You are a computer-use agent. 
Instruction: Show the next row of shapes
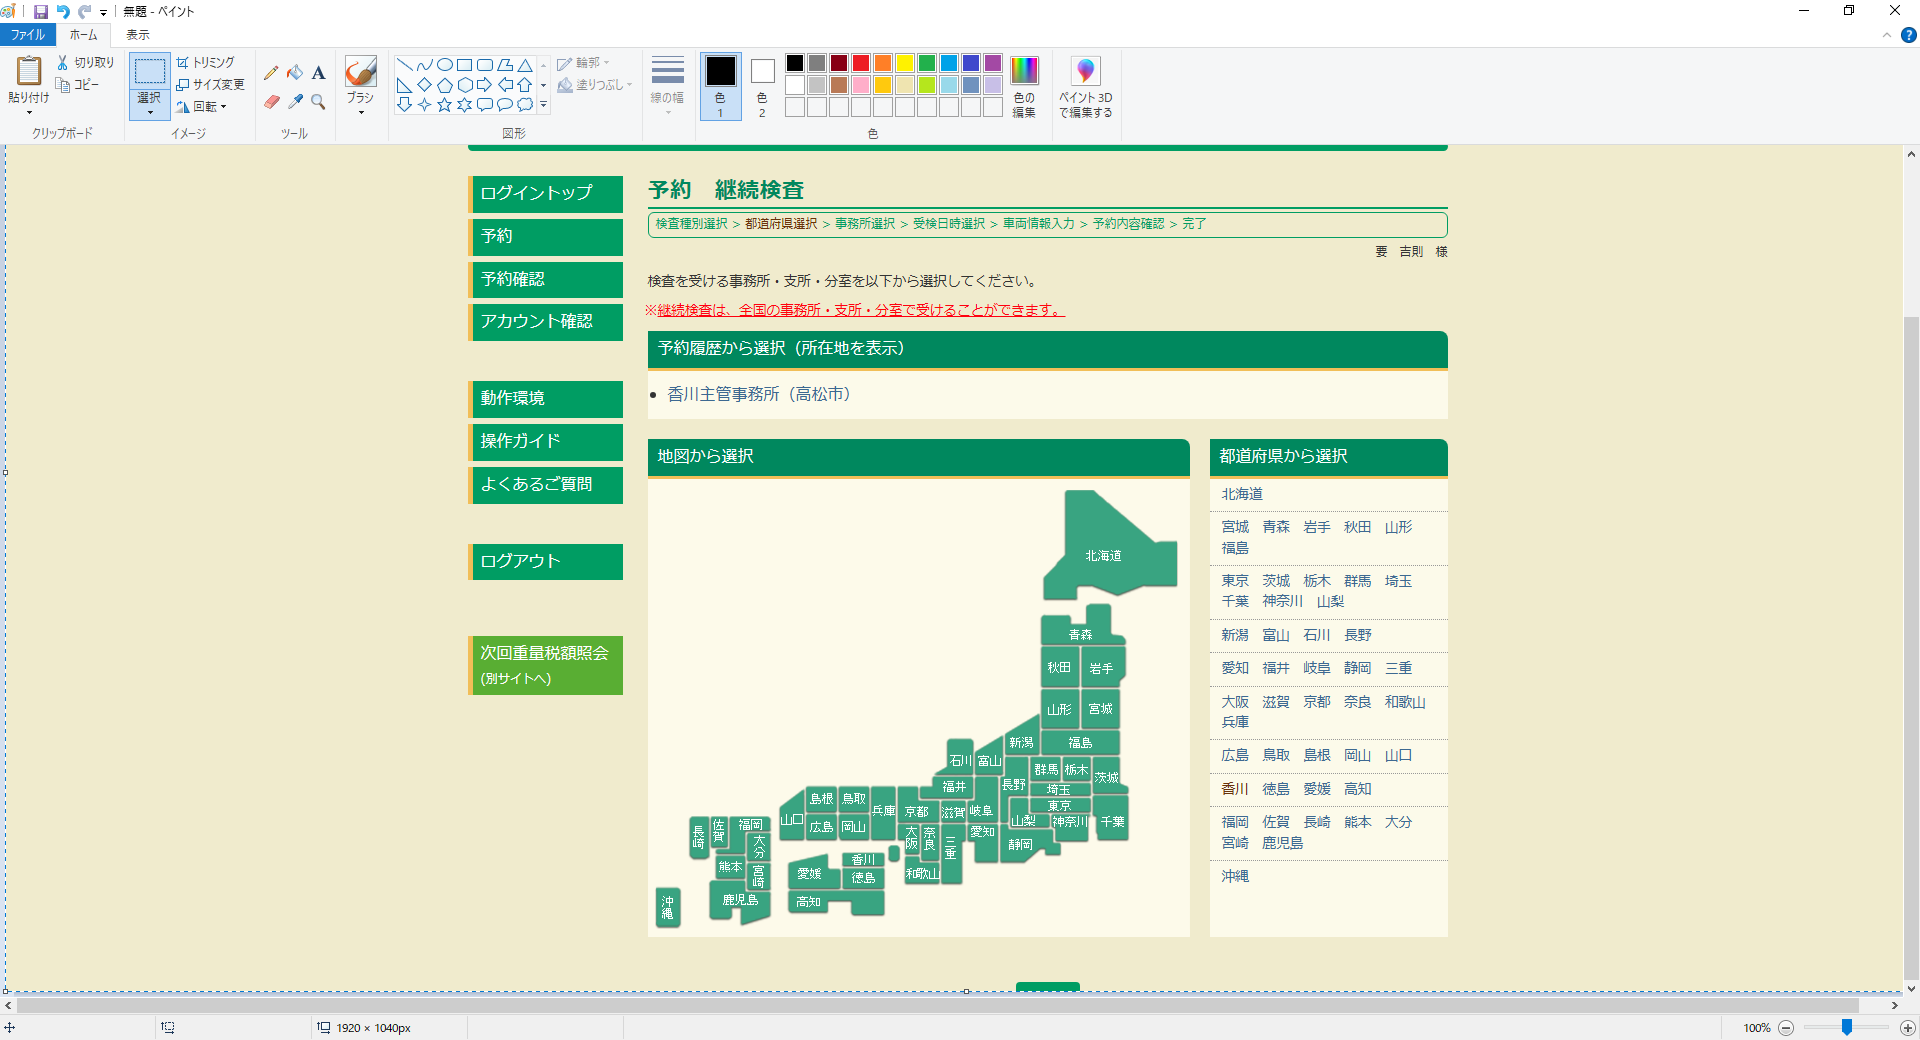[544, 85]
